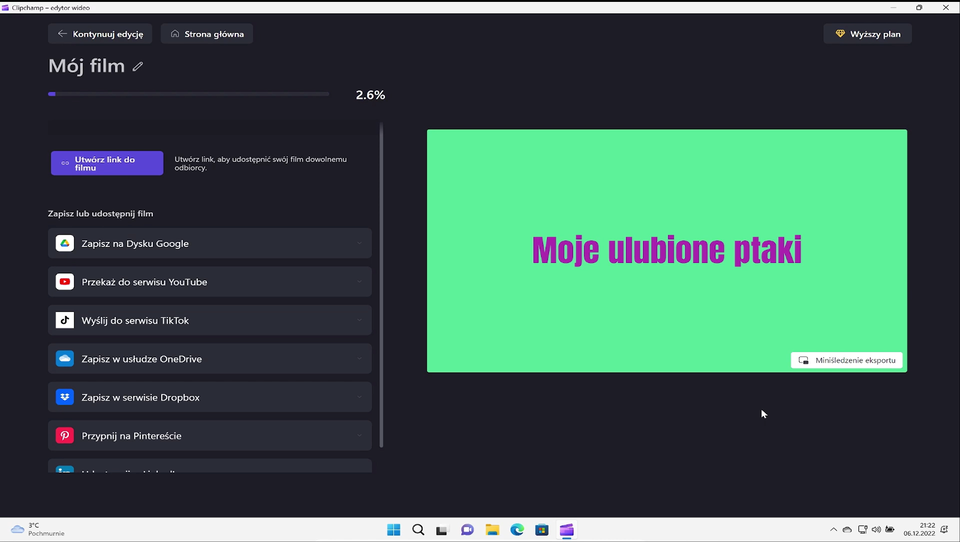Click the pencil icon beside Mój film
Image resolution: width=960 pixels, height=542 pixels.
(x=138, y=67)
